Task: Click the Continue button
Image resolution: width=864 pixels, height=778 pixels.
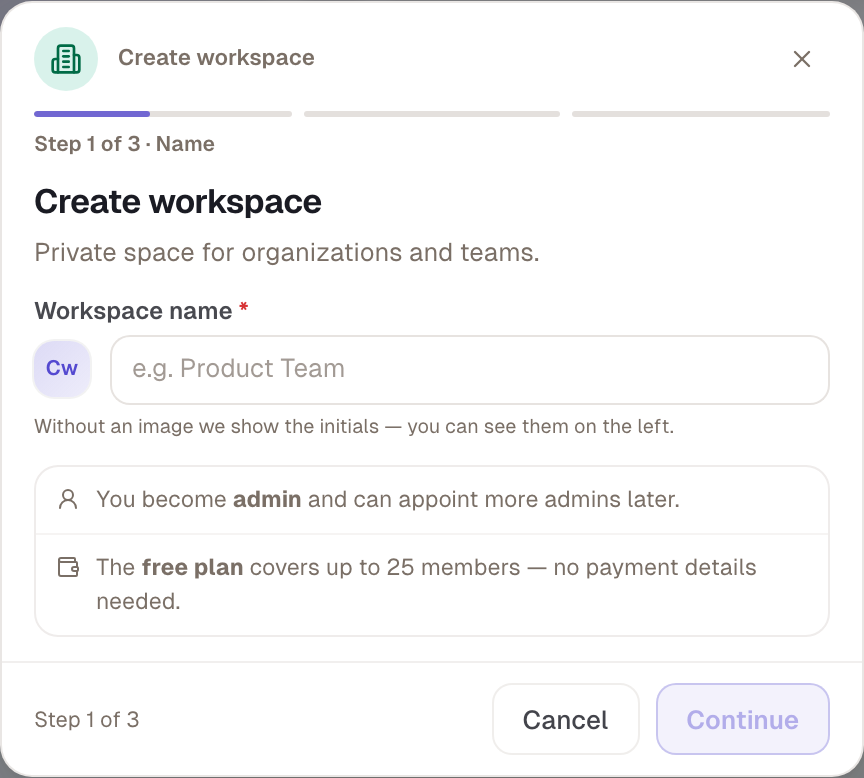Action: (x=743, y=719)
